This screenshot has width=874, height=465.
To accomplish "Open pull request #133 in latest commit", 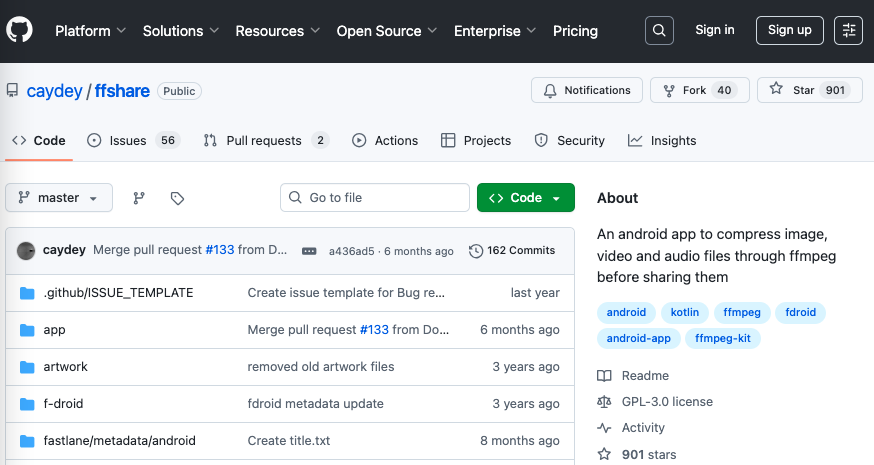I will point(220,250).
